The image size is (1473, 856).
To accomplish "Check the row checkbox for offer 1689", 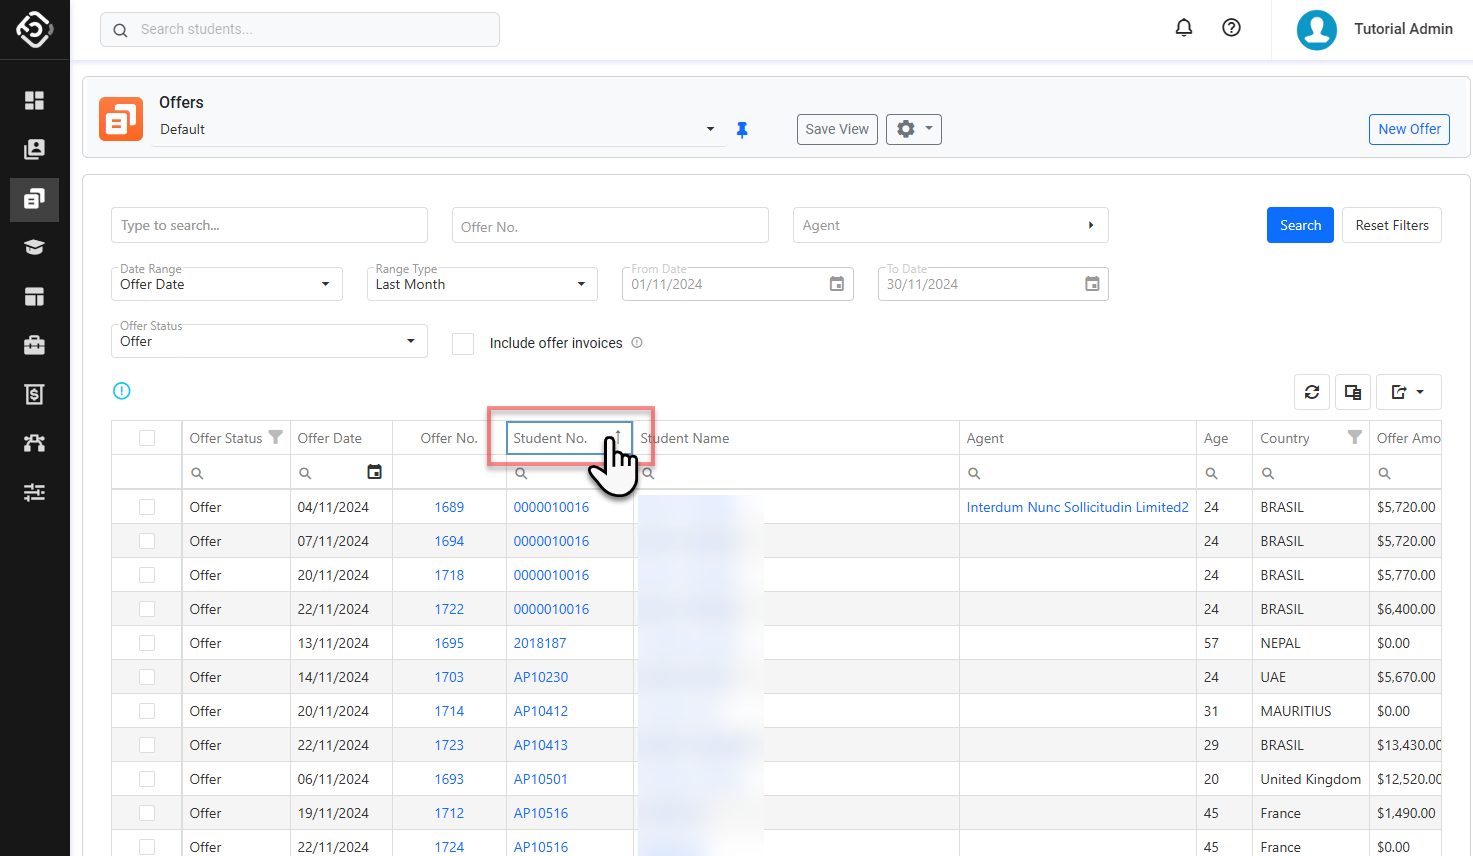I will pos(147,507).
